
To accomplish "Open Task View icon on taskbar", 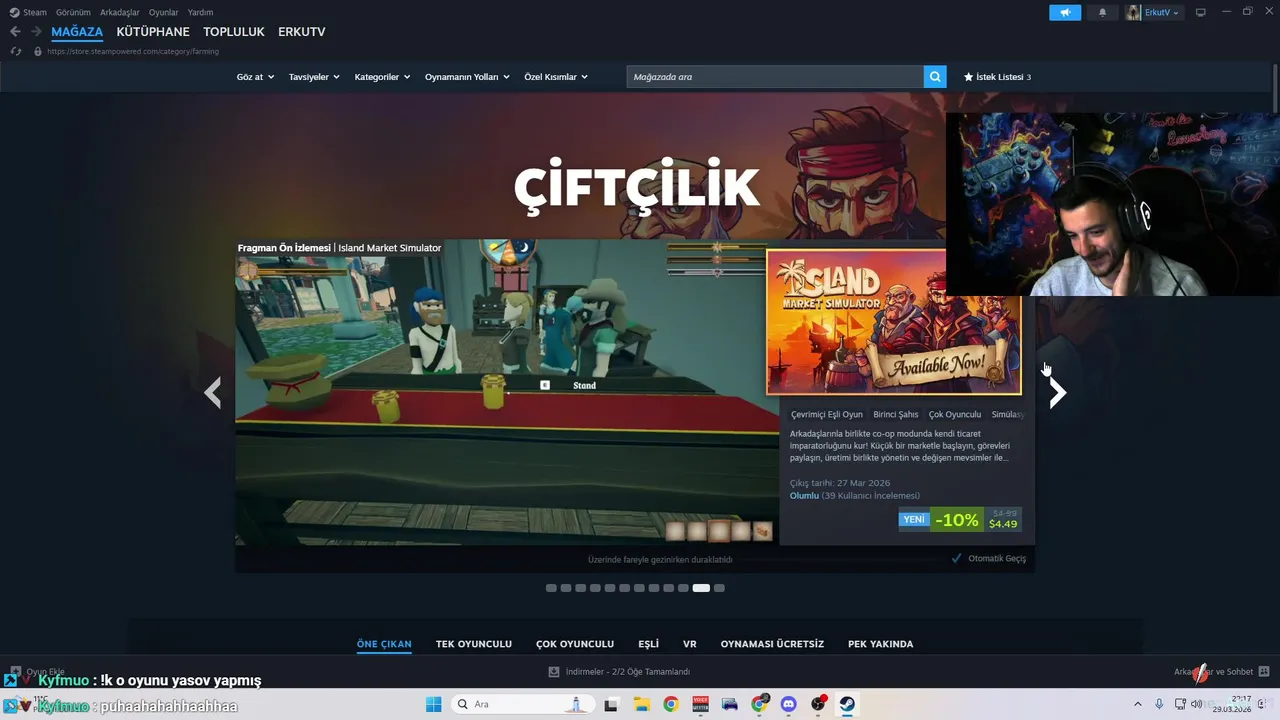I will point(611,704).
